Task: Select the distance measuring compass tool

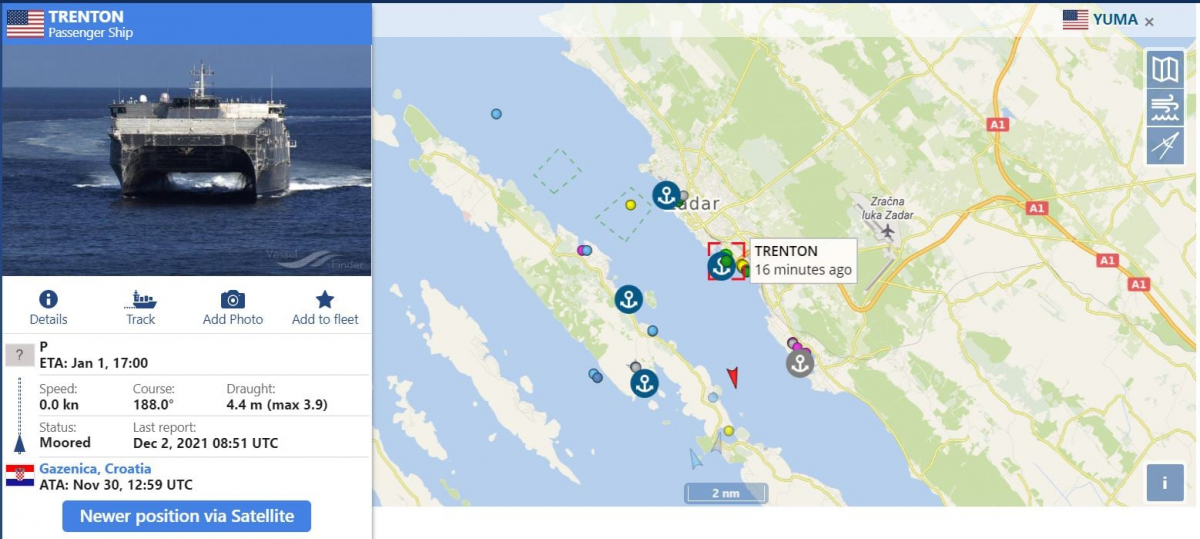Action: click(1165, 146)
